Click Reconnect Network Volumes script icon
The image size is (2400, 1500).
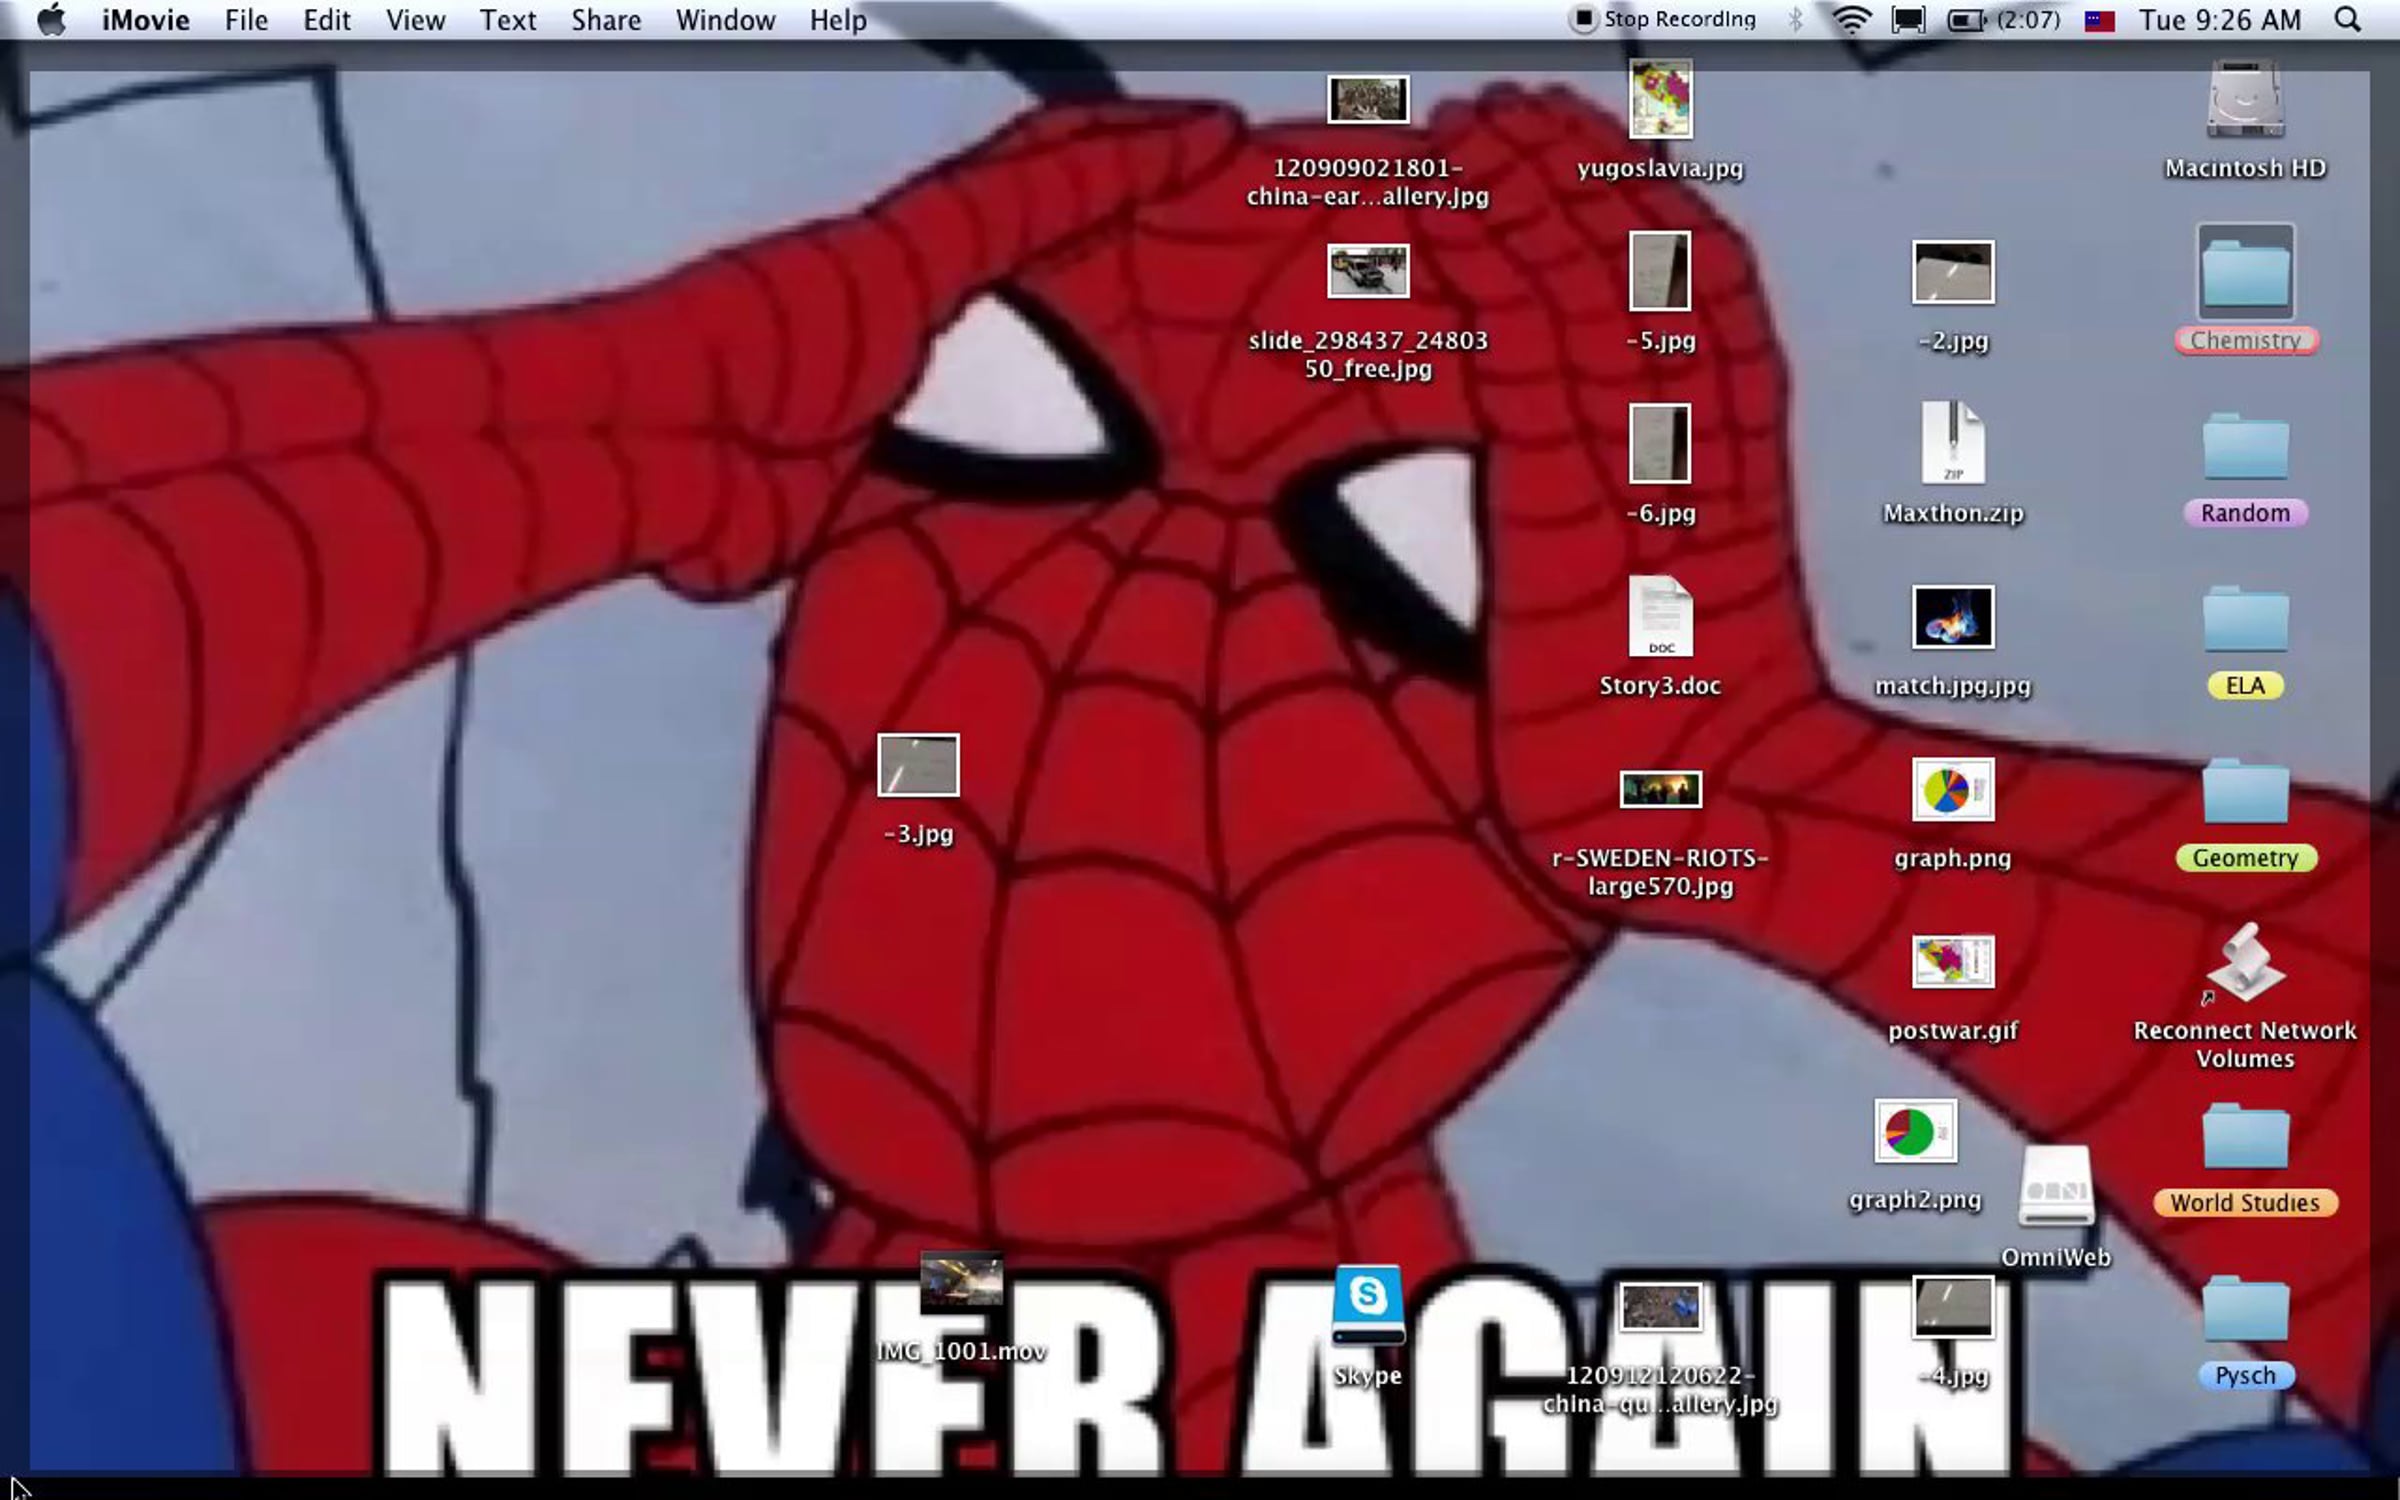[2245, 964]
